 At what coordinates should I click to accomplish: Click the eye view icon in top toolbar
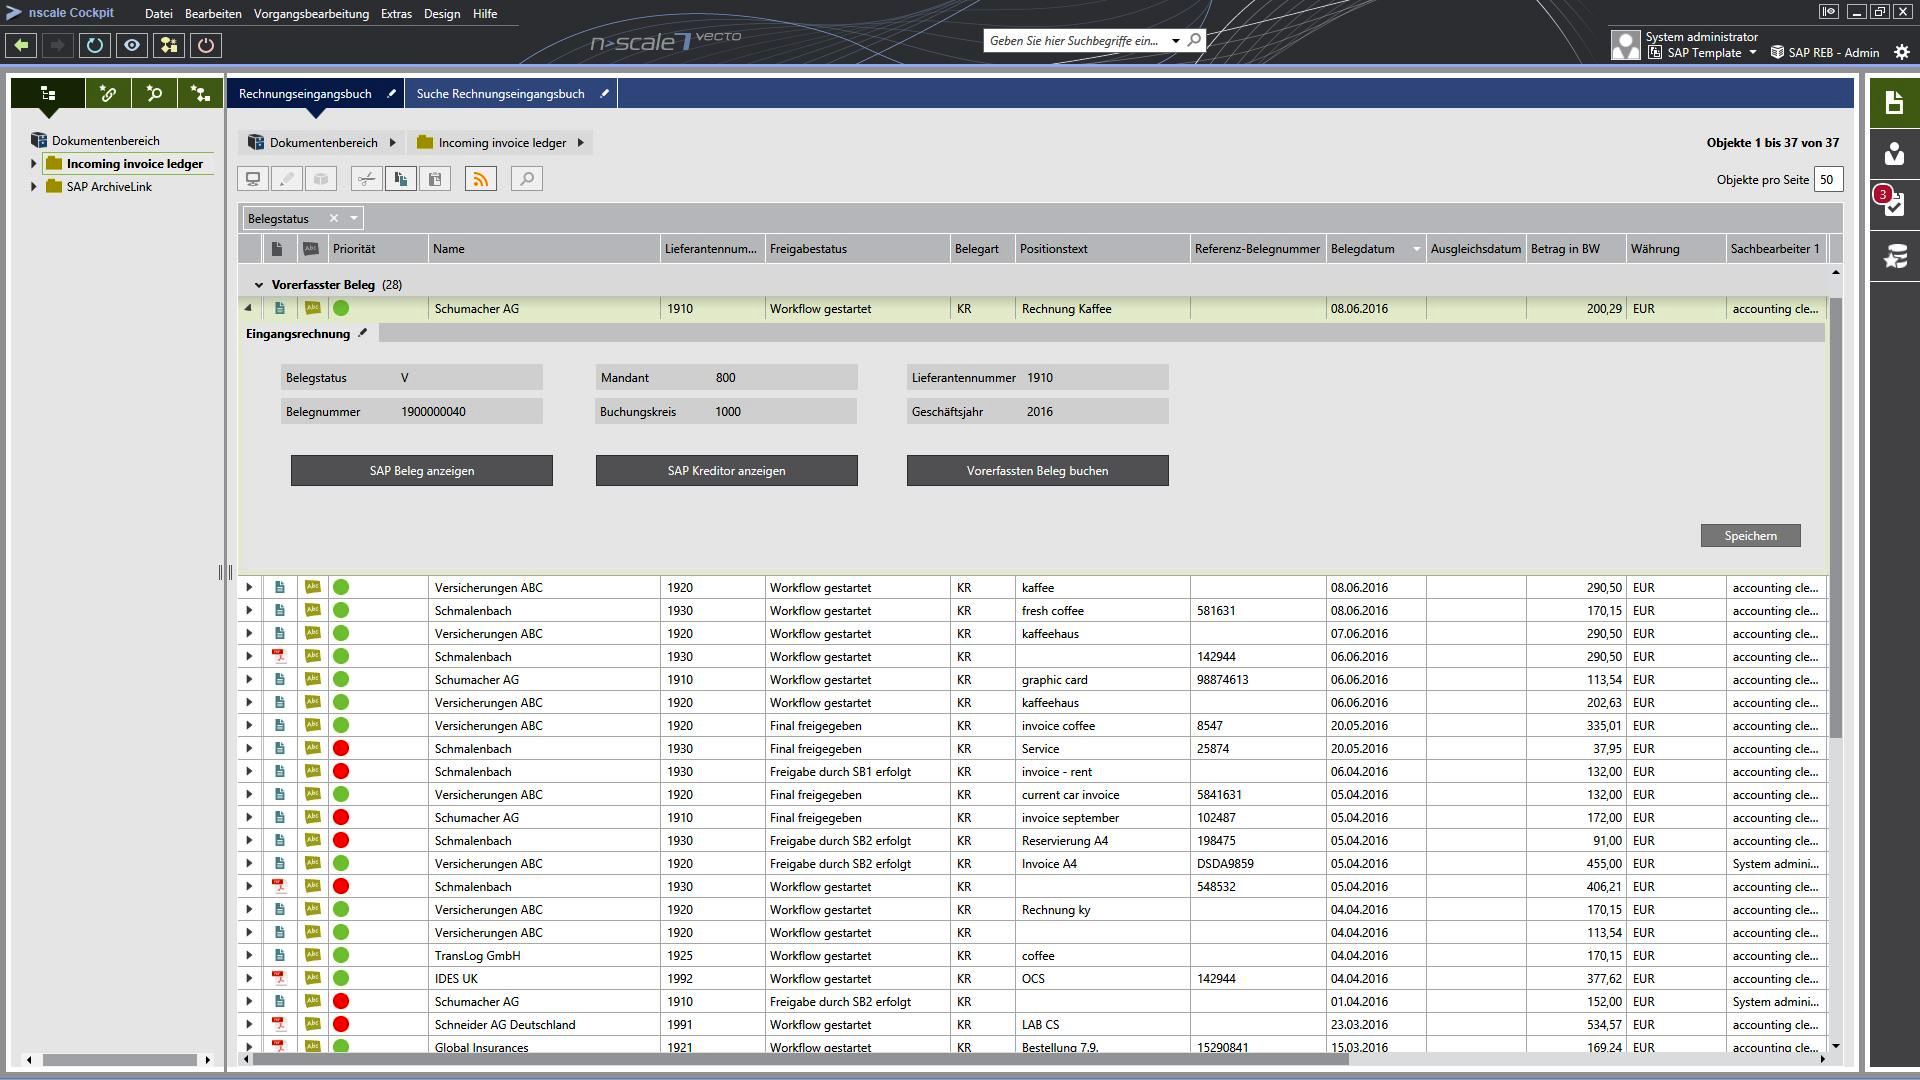tap(132, 45)
